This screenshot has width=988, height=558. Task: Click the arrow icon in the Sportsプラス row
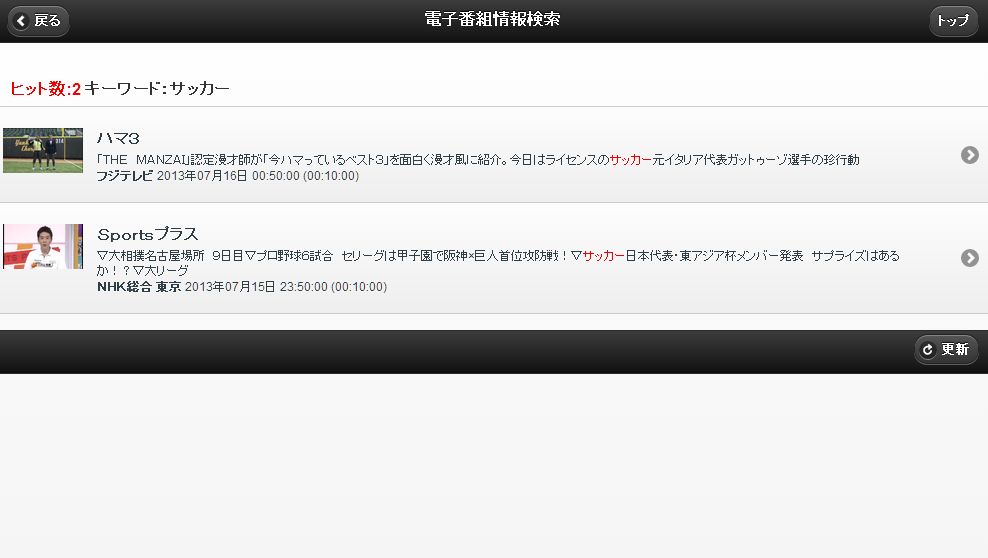pyautogui.click(x=970, y=258)
